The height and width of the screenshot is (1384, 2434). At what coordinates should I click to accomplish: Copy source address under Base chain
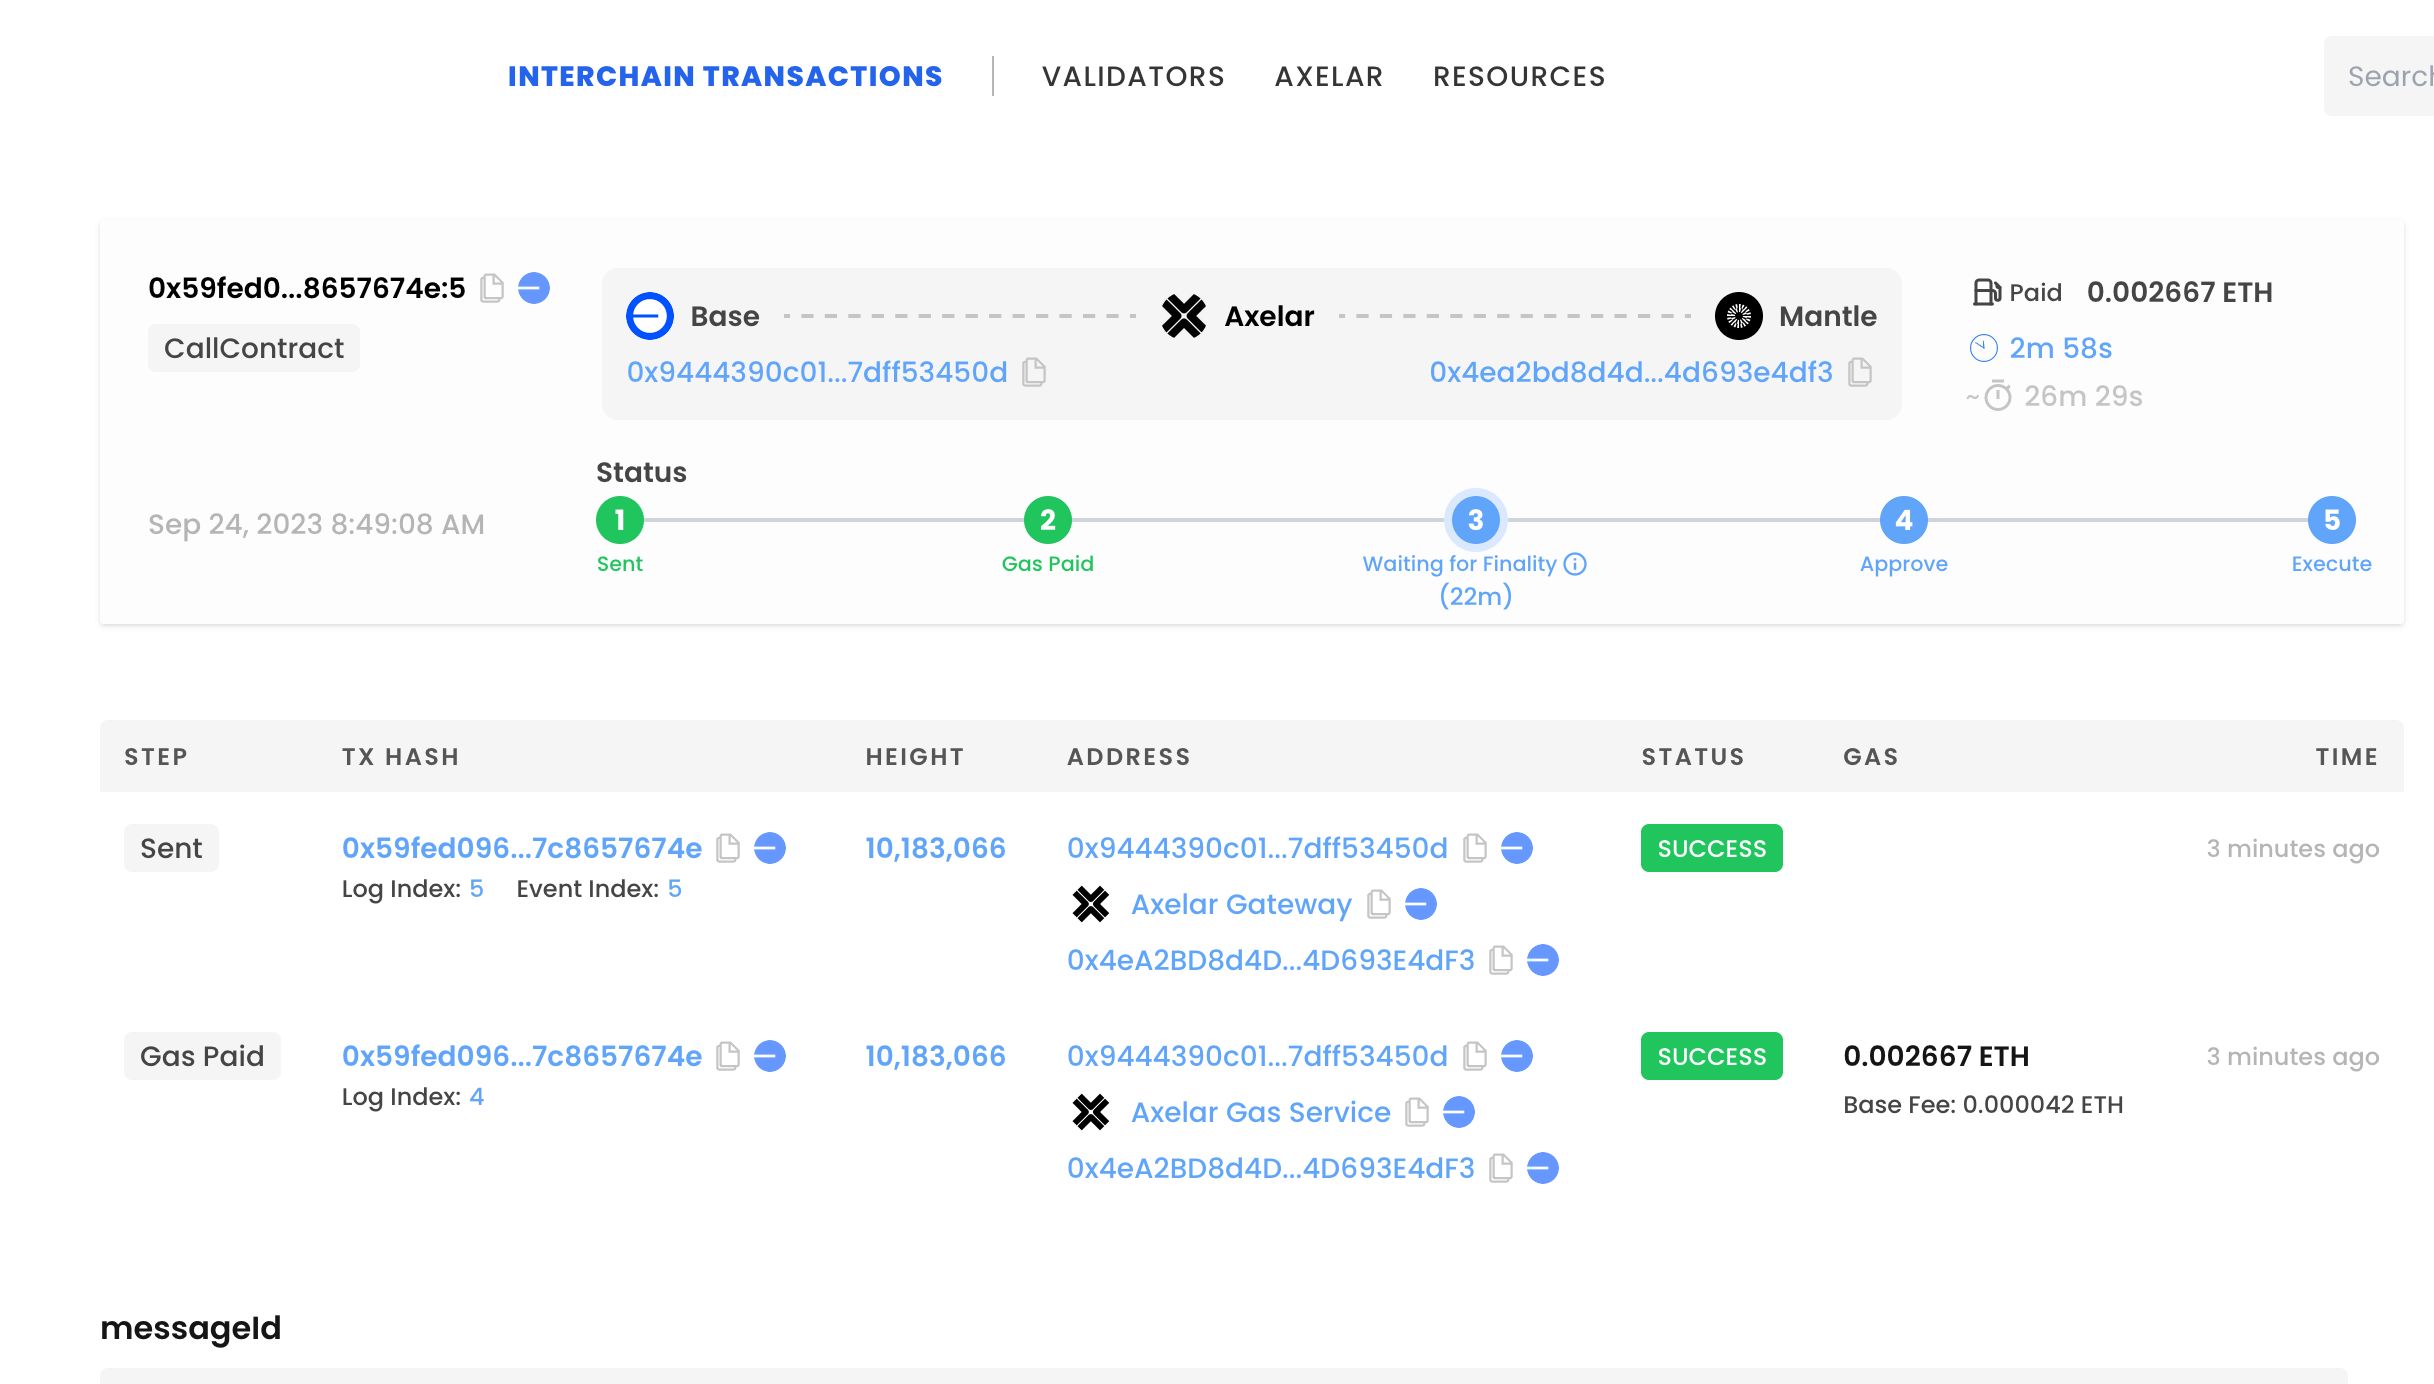point(1035,372)
